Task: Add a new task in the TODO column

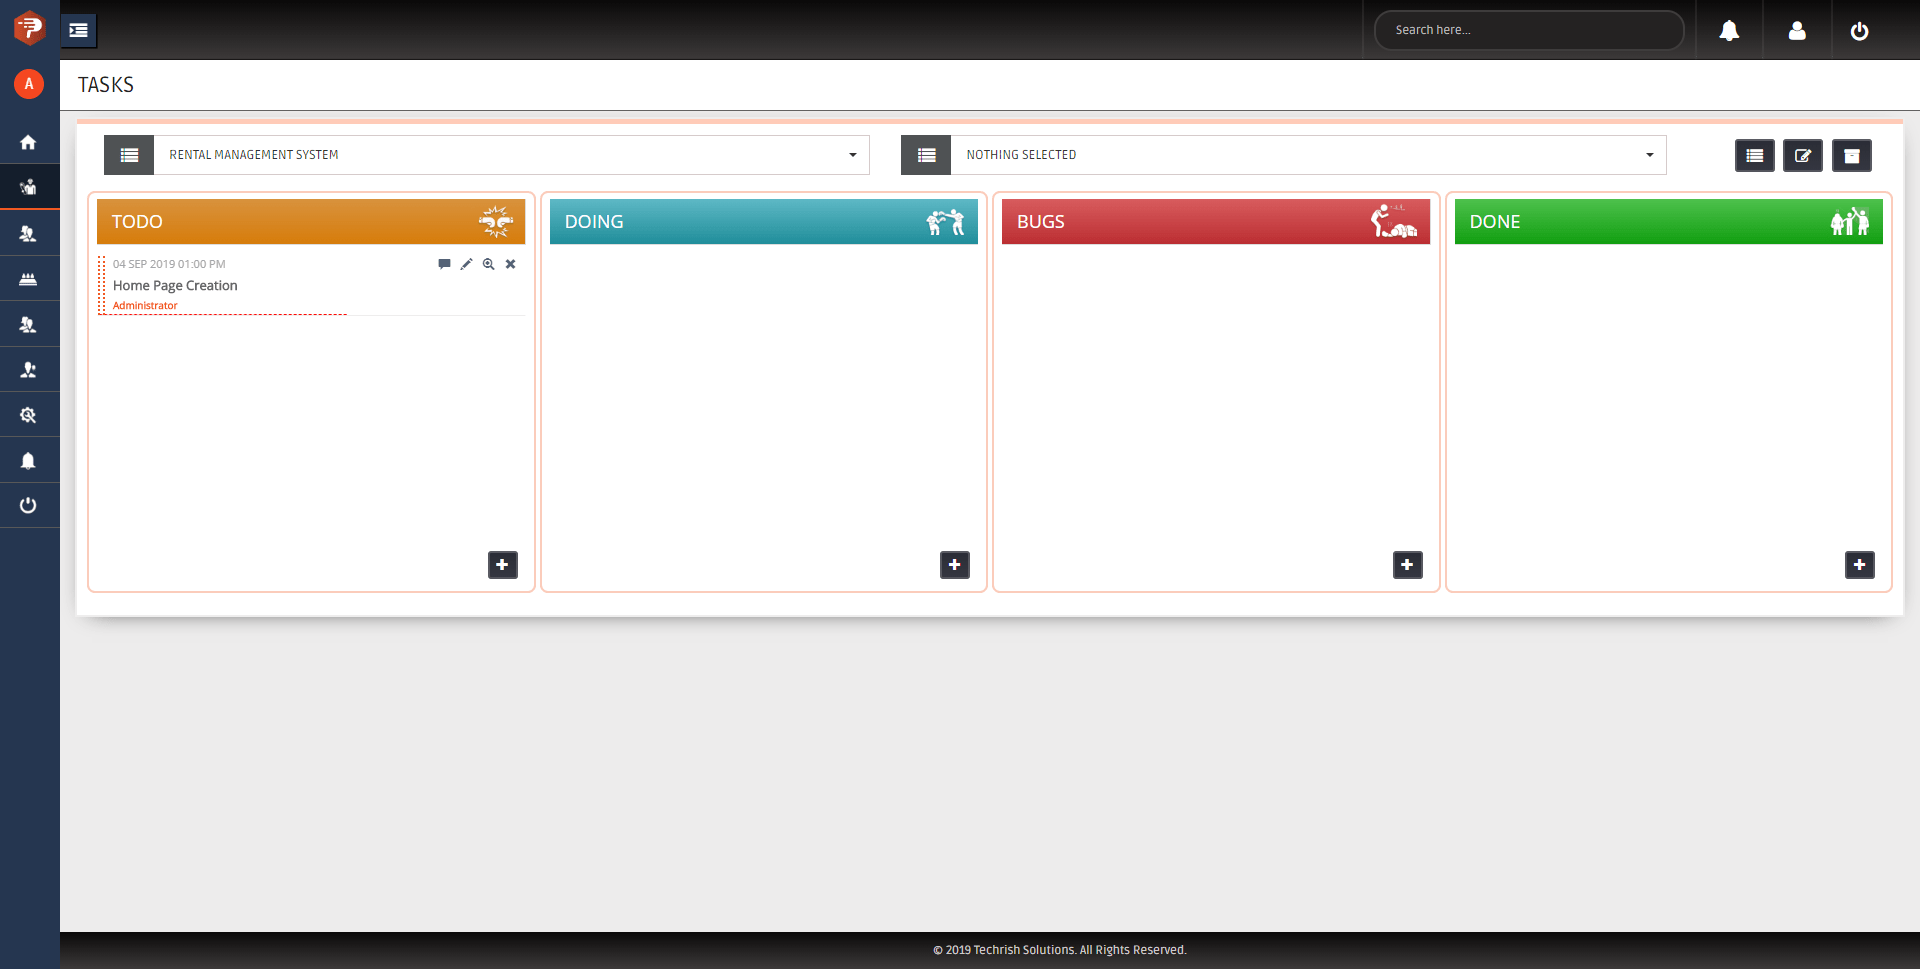Action: pyautogui.click(x=502, y=565)
